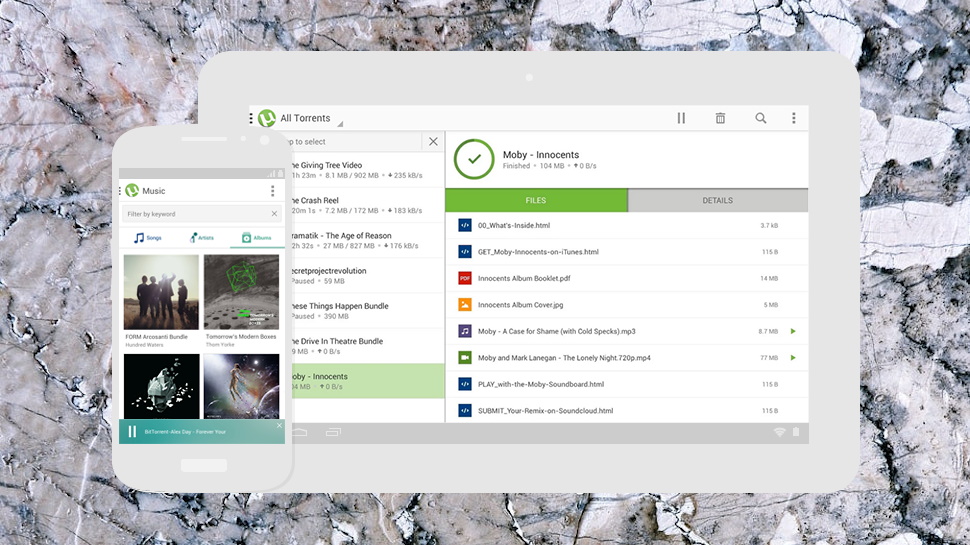Click the image icon of Innocents Album Cover.jpg
This screenshot has width=970, height=545.
(465, 305)
